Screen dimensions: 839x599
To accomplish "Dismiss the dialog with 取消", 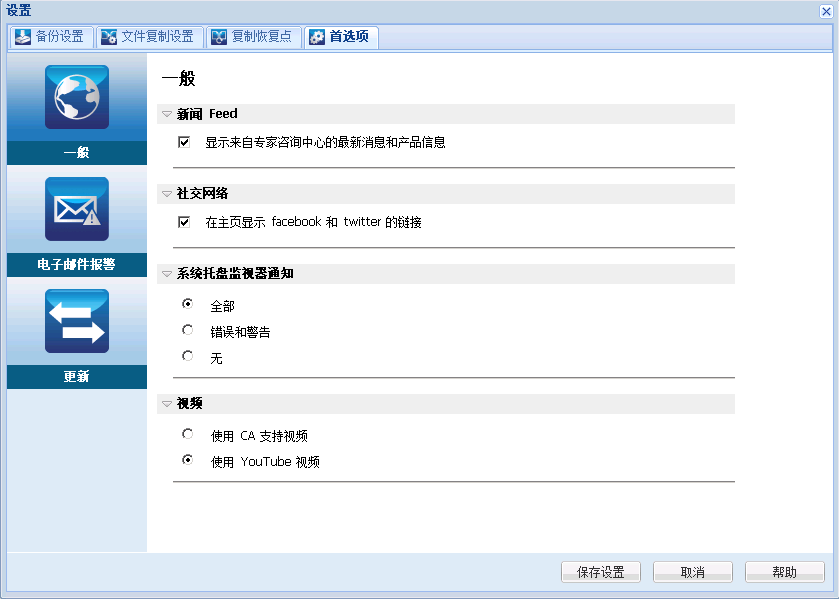I will 692,571.
